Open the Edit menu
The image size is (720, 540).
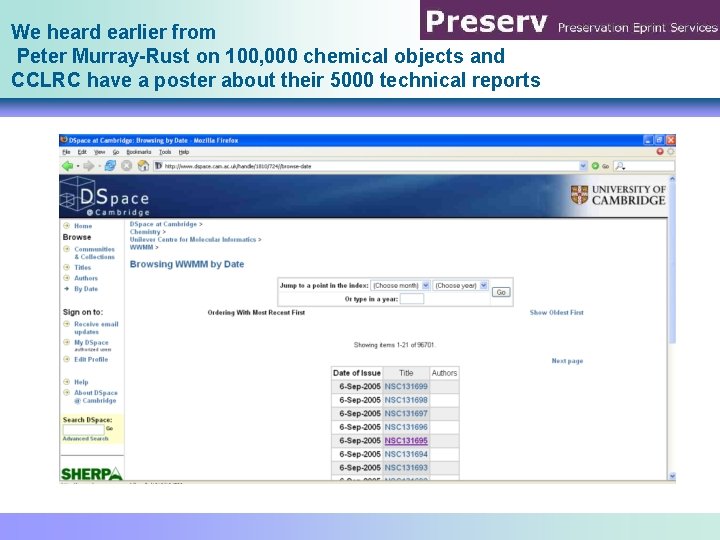coord(82,152)
